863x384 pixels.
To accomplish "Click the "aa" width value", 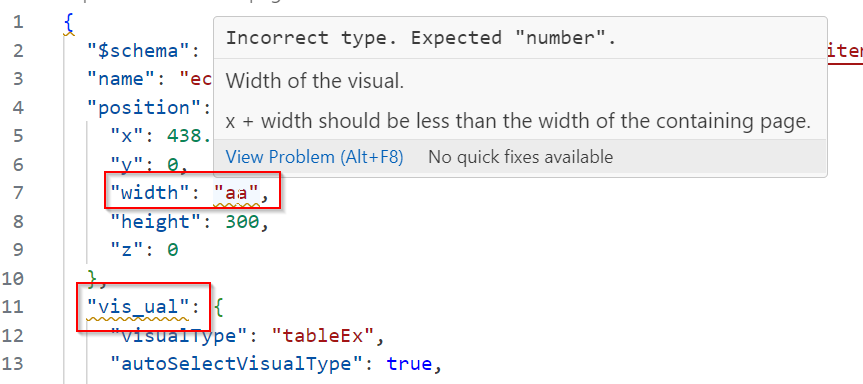I will point(236,193).
